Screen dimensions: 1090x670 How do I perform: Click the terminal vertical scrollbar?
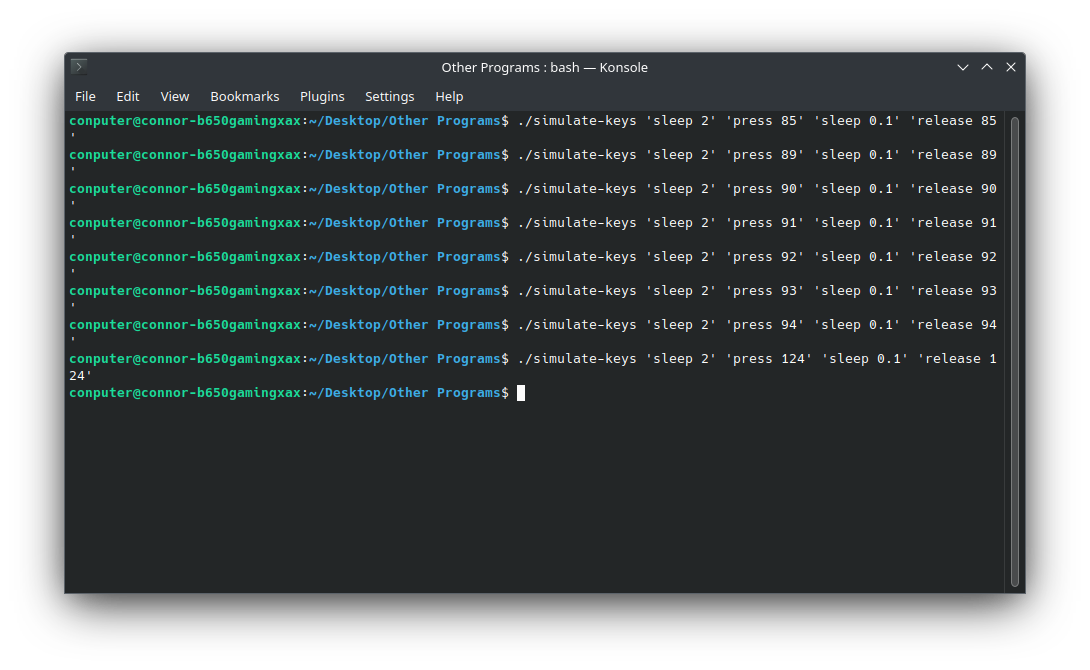(x=1015, y=352)
